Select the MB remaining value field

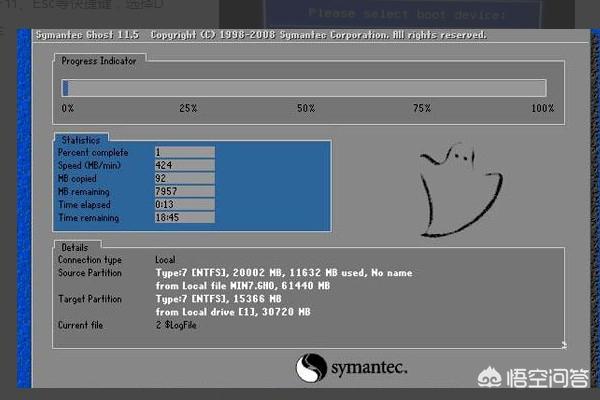click(x=184, y=191)
